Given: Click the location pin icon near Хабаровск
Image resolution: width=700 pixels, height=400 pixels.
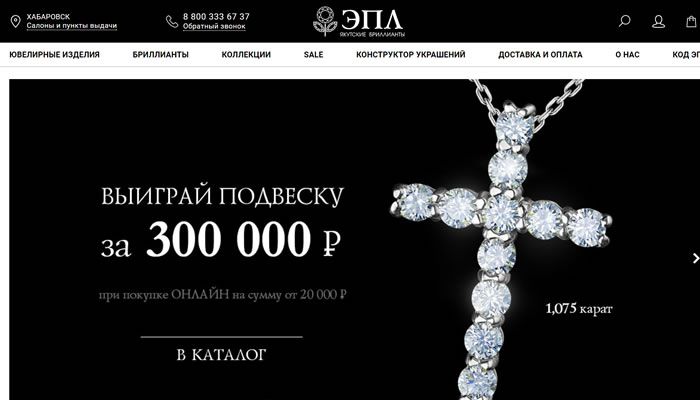Looking at the screenshot, I should pos(16,21).
